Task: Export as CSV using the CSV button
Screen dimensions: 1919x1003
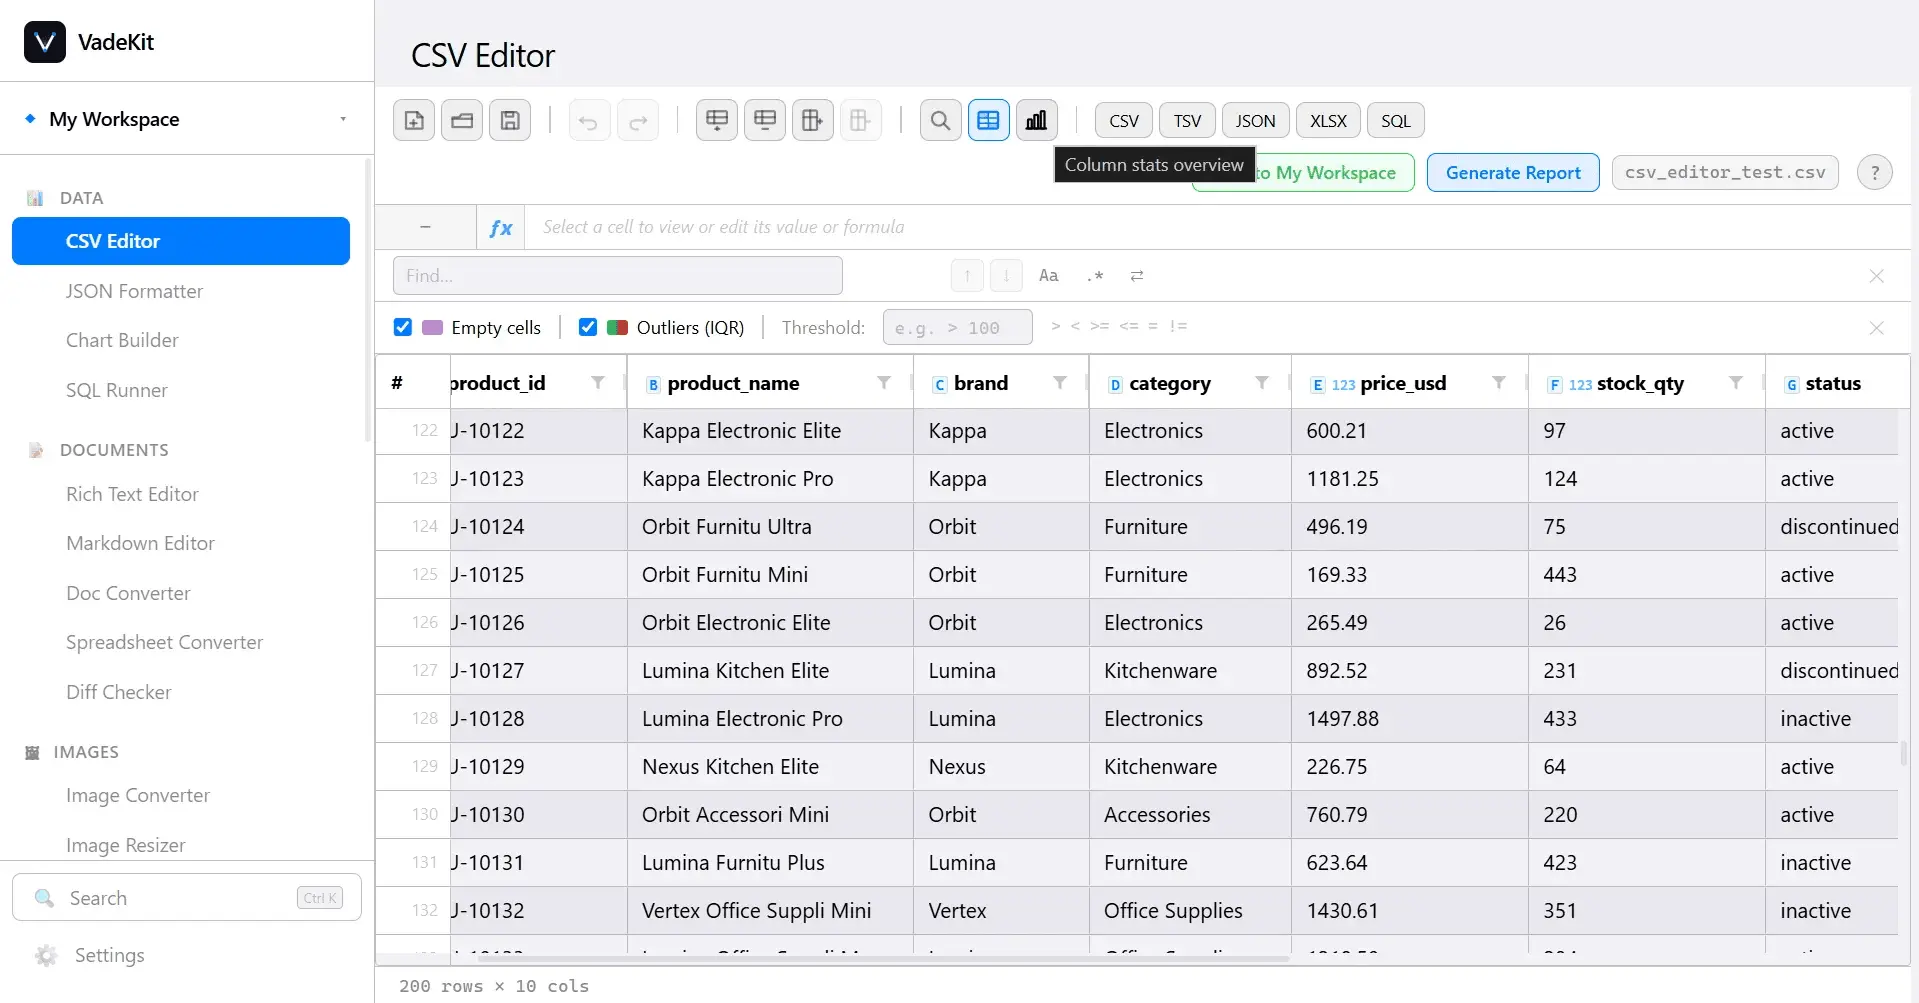Action: [1124, 121]
